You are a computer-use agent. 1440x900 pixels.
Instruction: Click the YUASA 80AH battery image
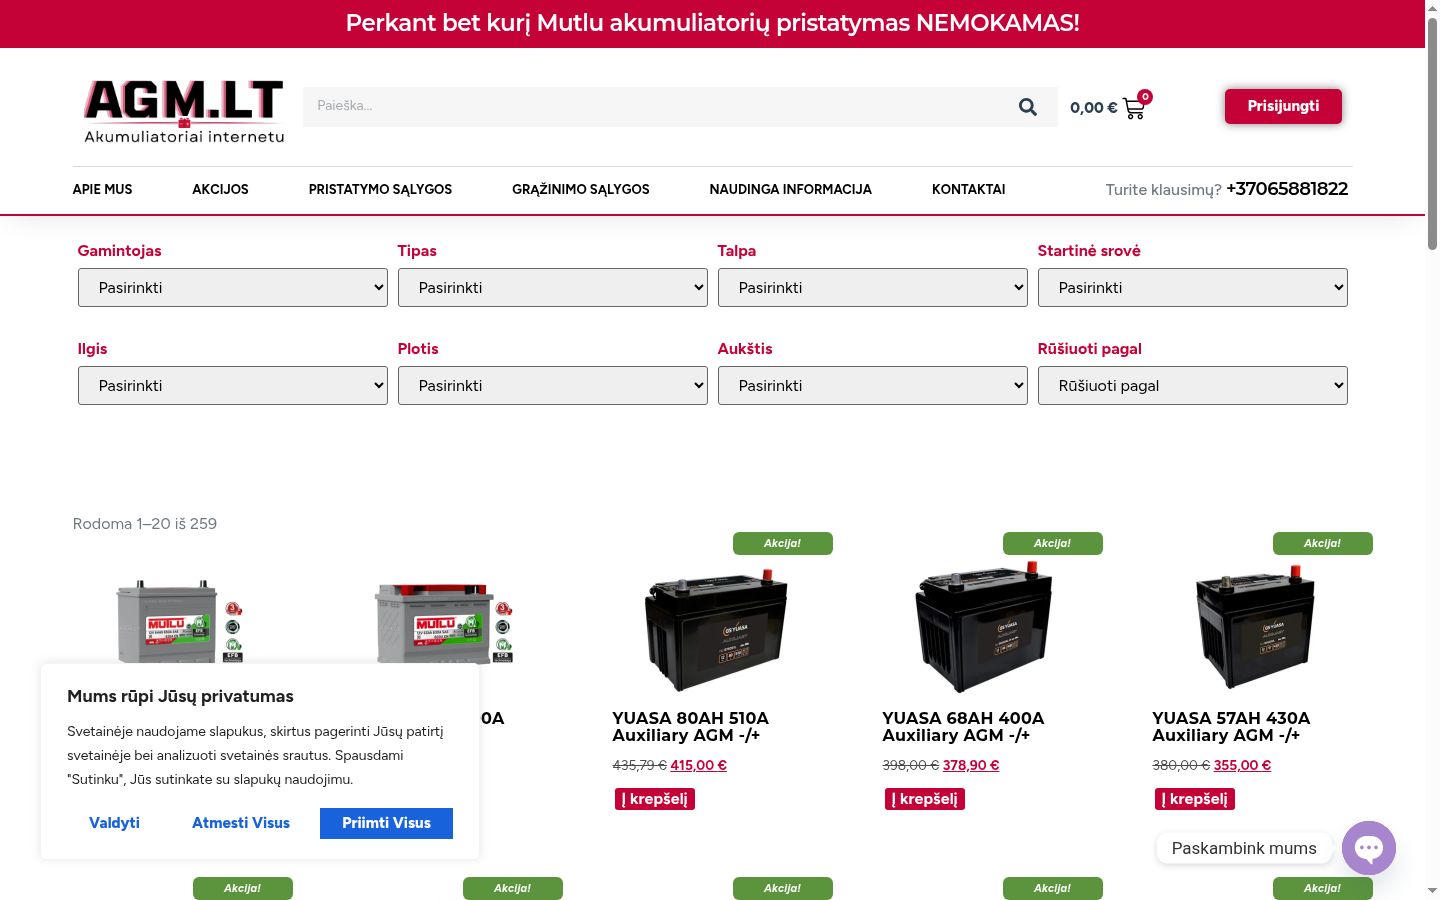714,628
